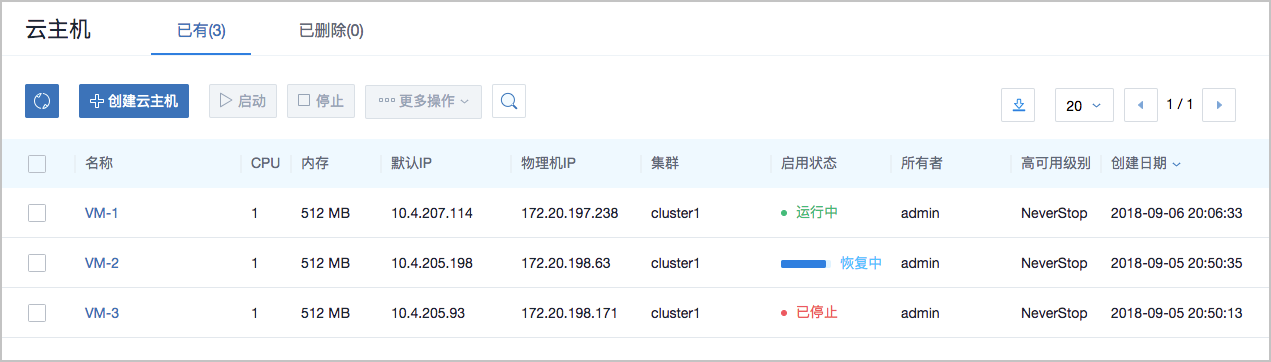Click 云主机 page title
This screenshot has height=362, width=1271.
pos(58,29)
